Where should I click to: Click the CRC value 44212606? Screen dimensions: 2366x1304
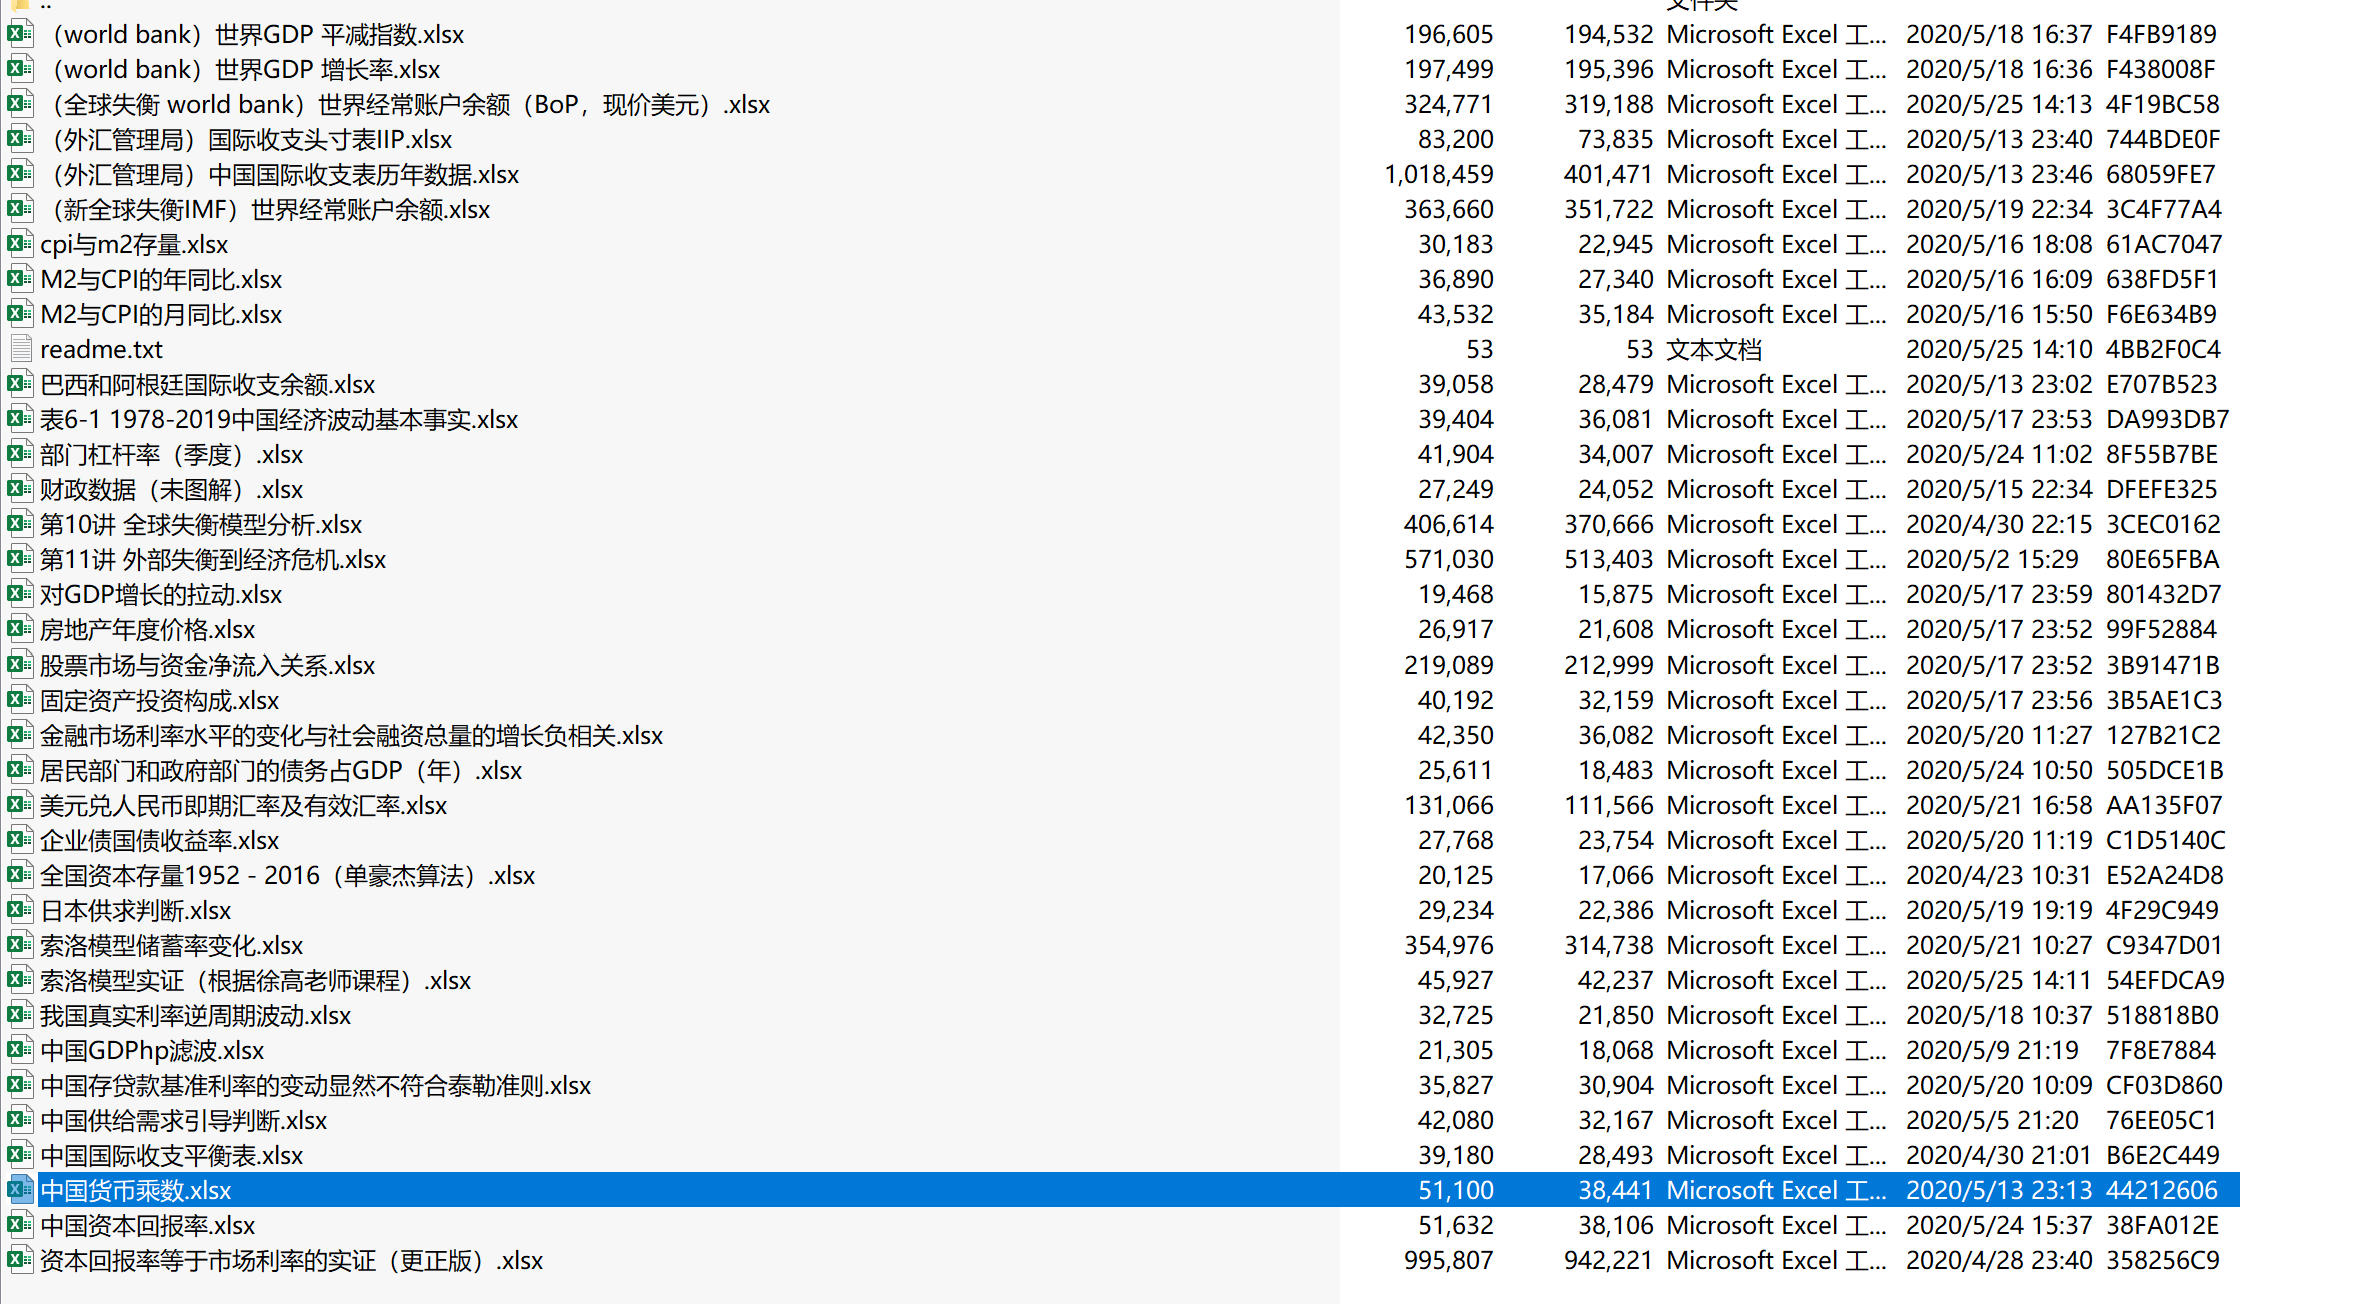pos(2162,1191)
